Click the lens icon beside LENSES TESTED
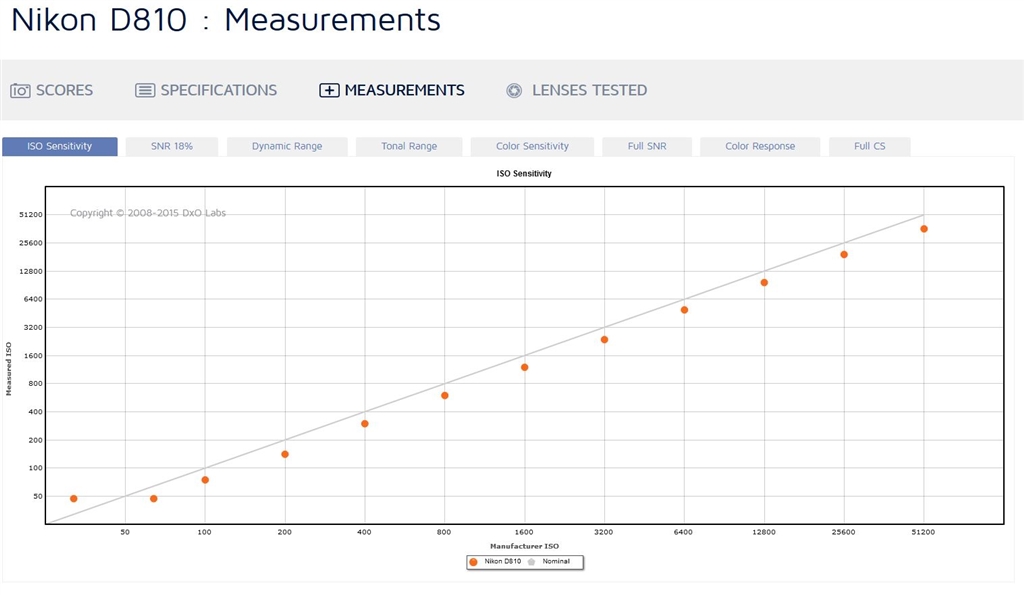 (x=514, y=91)
